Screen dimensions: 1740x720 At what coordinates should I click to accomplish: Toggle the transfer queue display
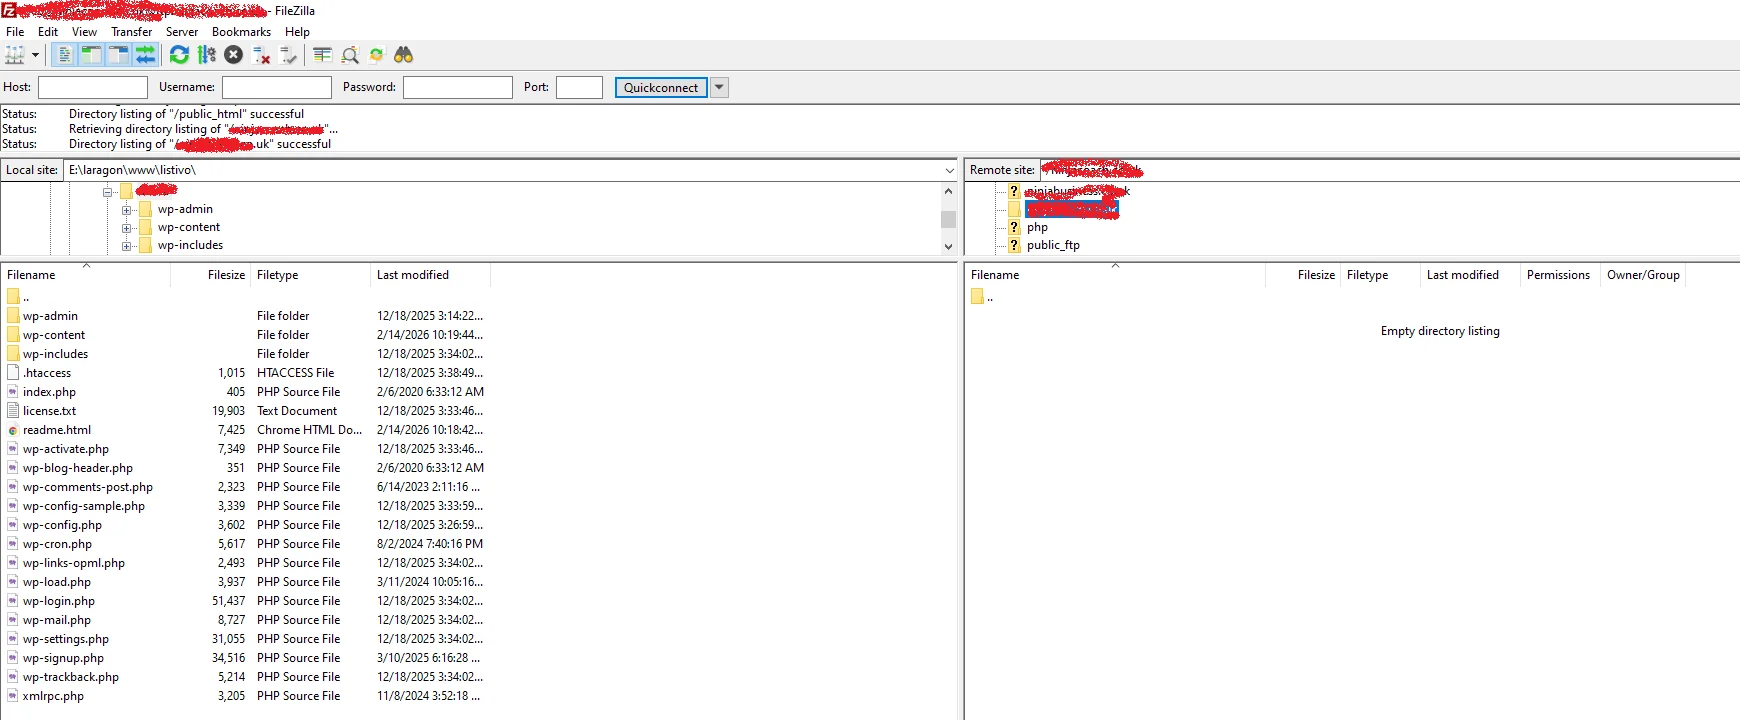[x=145, y=55]
